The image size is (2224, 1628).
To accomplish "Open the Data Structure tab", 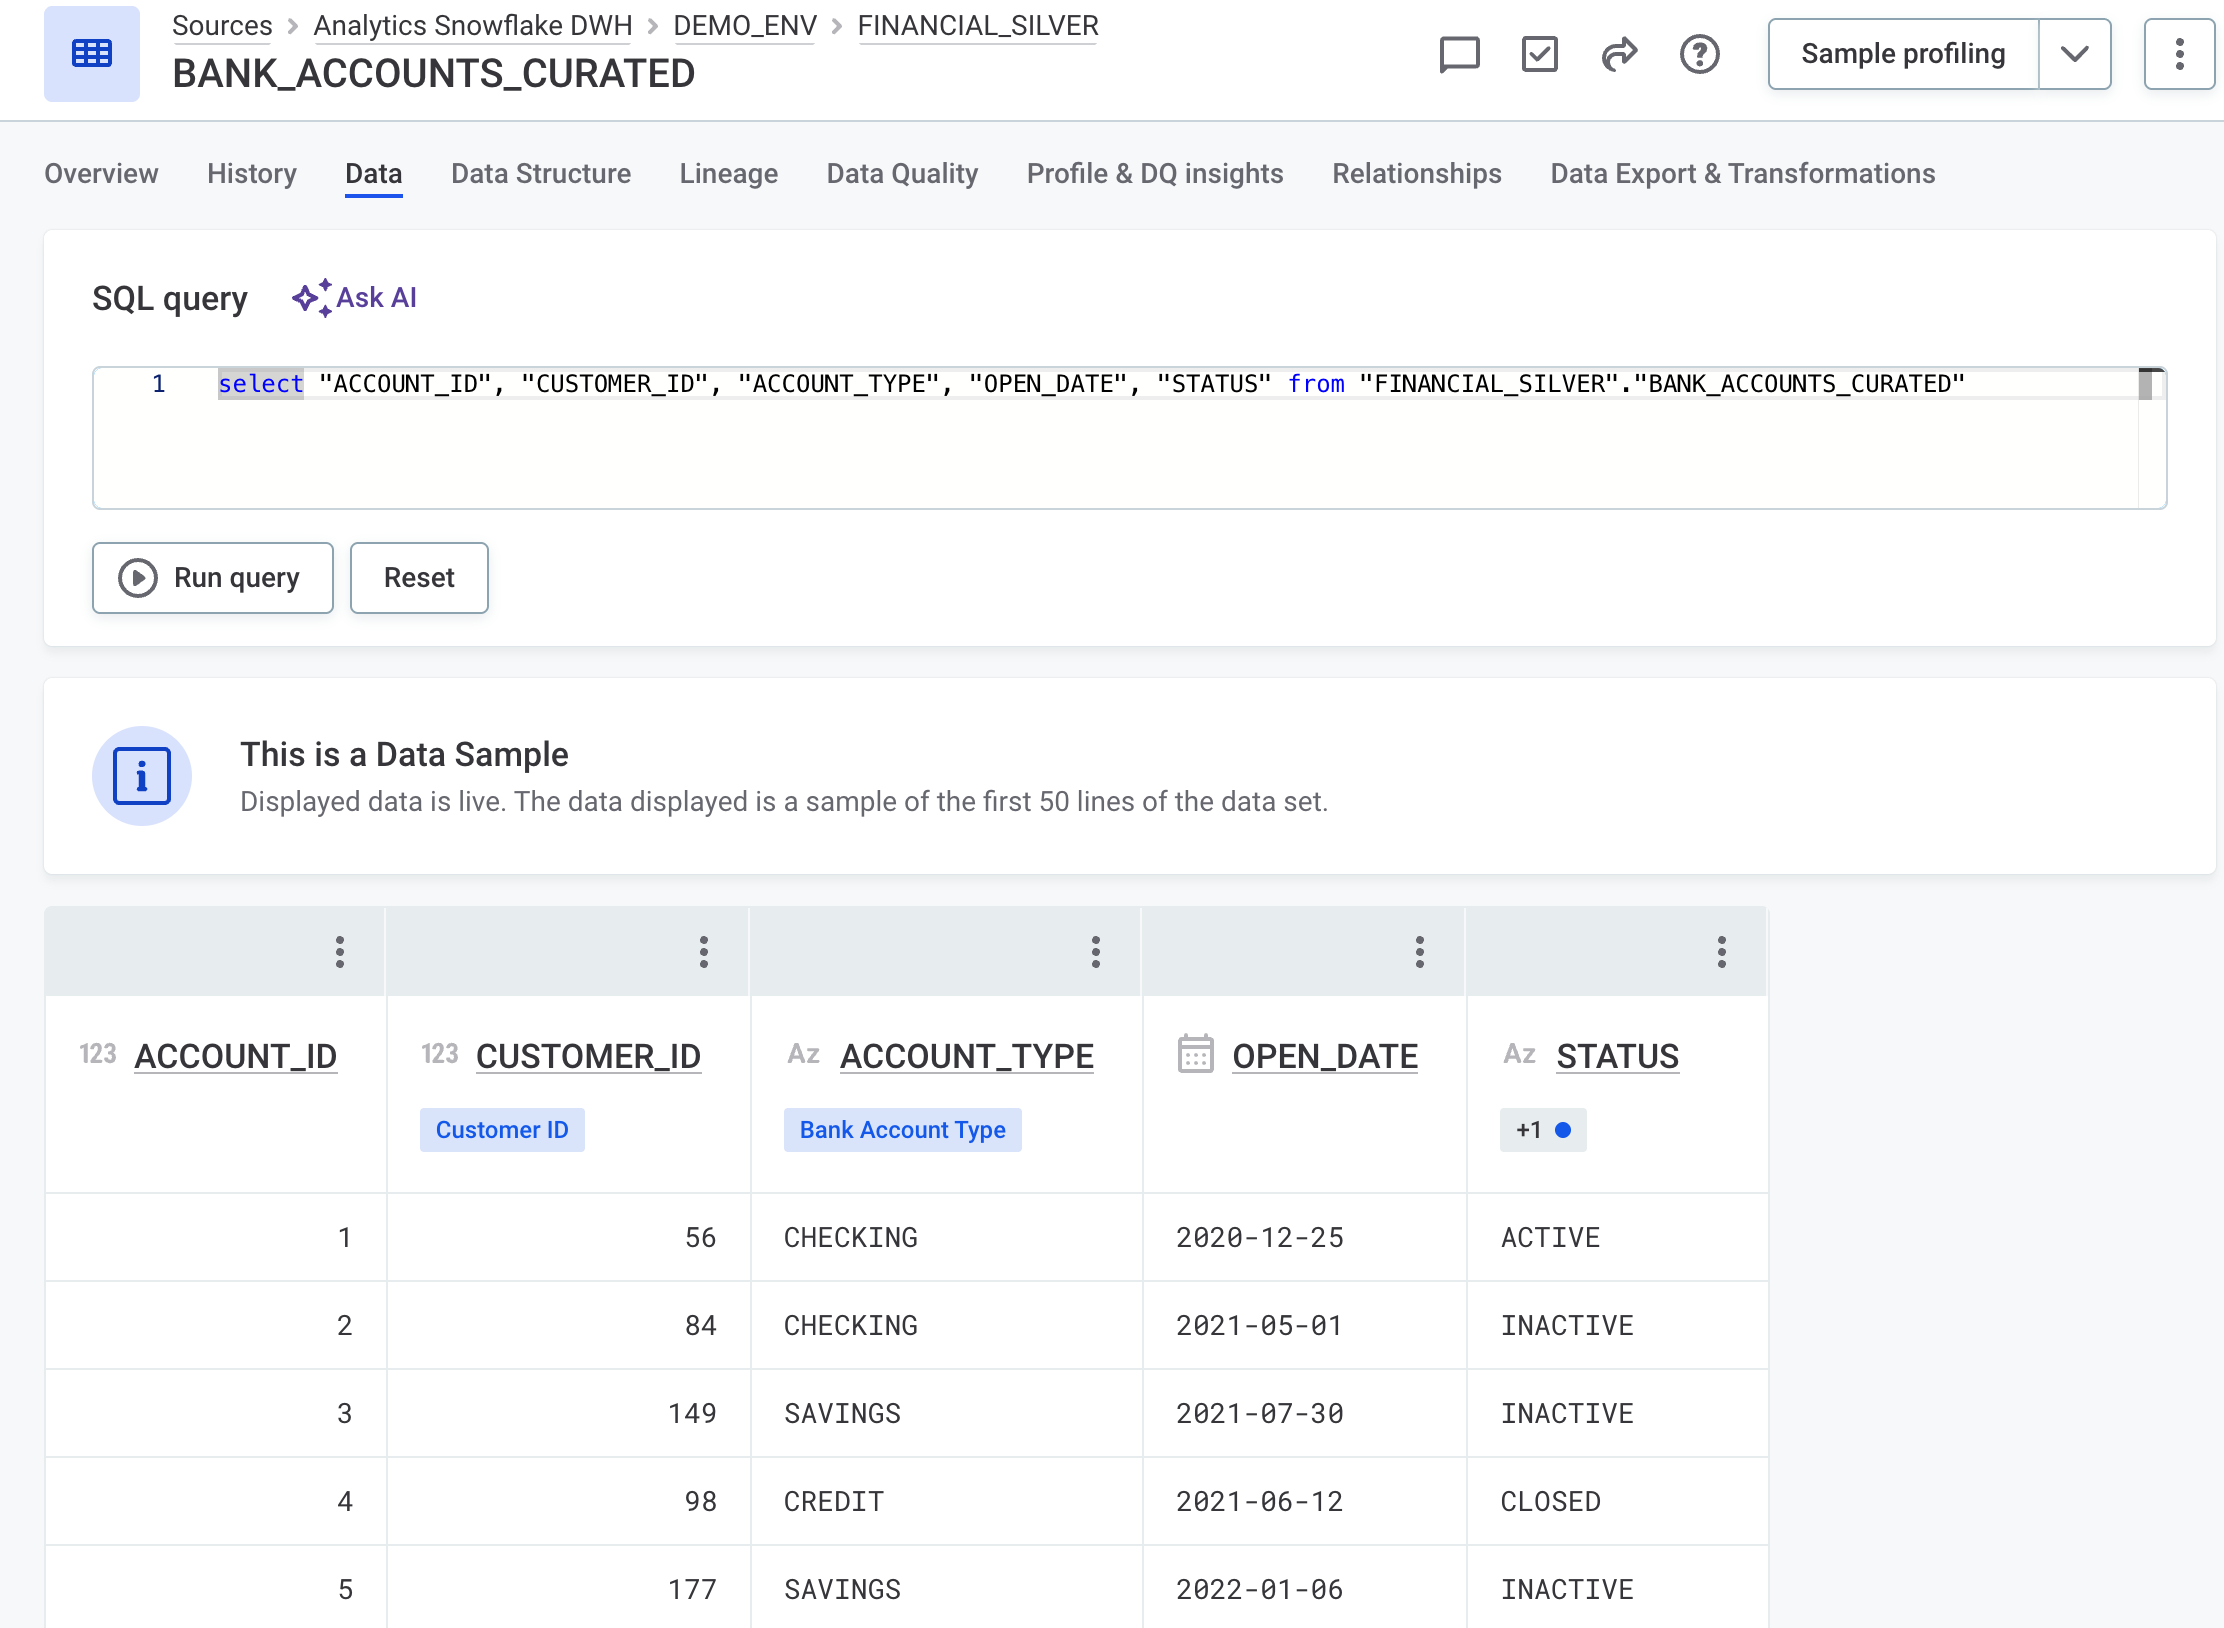I will tap(541, 174).
